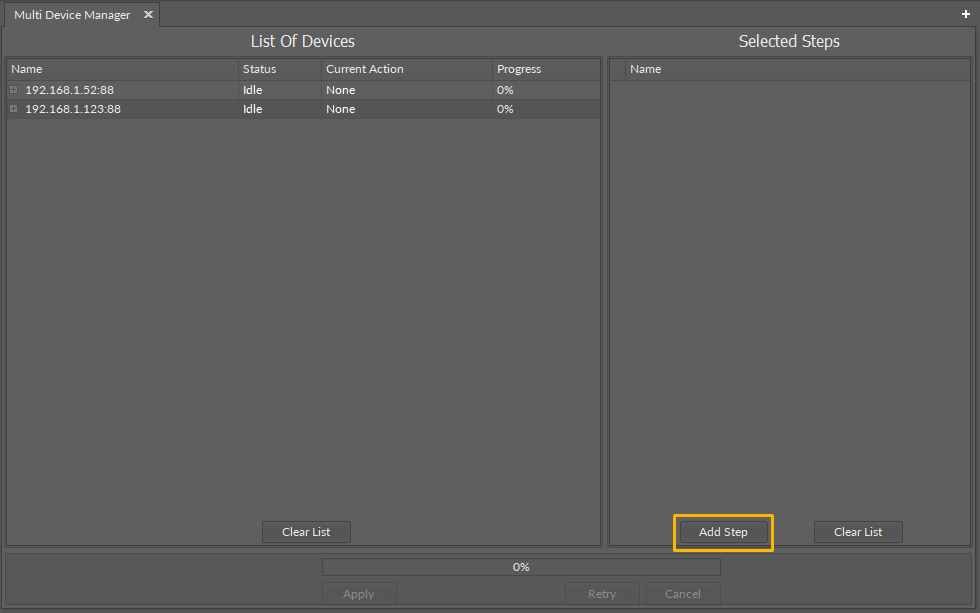Clear the Selected Steps list
The width and height of the screenshot is (980, 613).
pyautogui.click(x=857, y=531)
